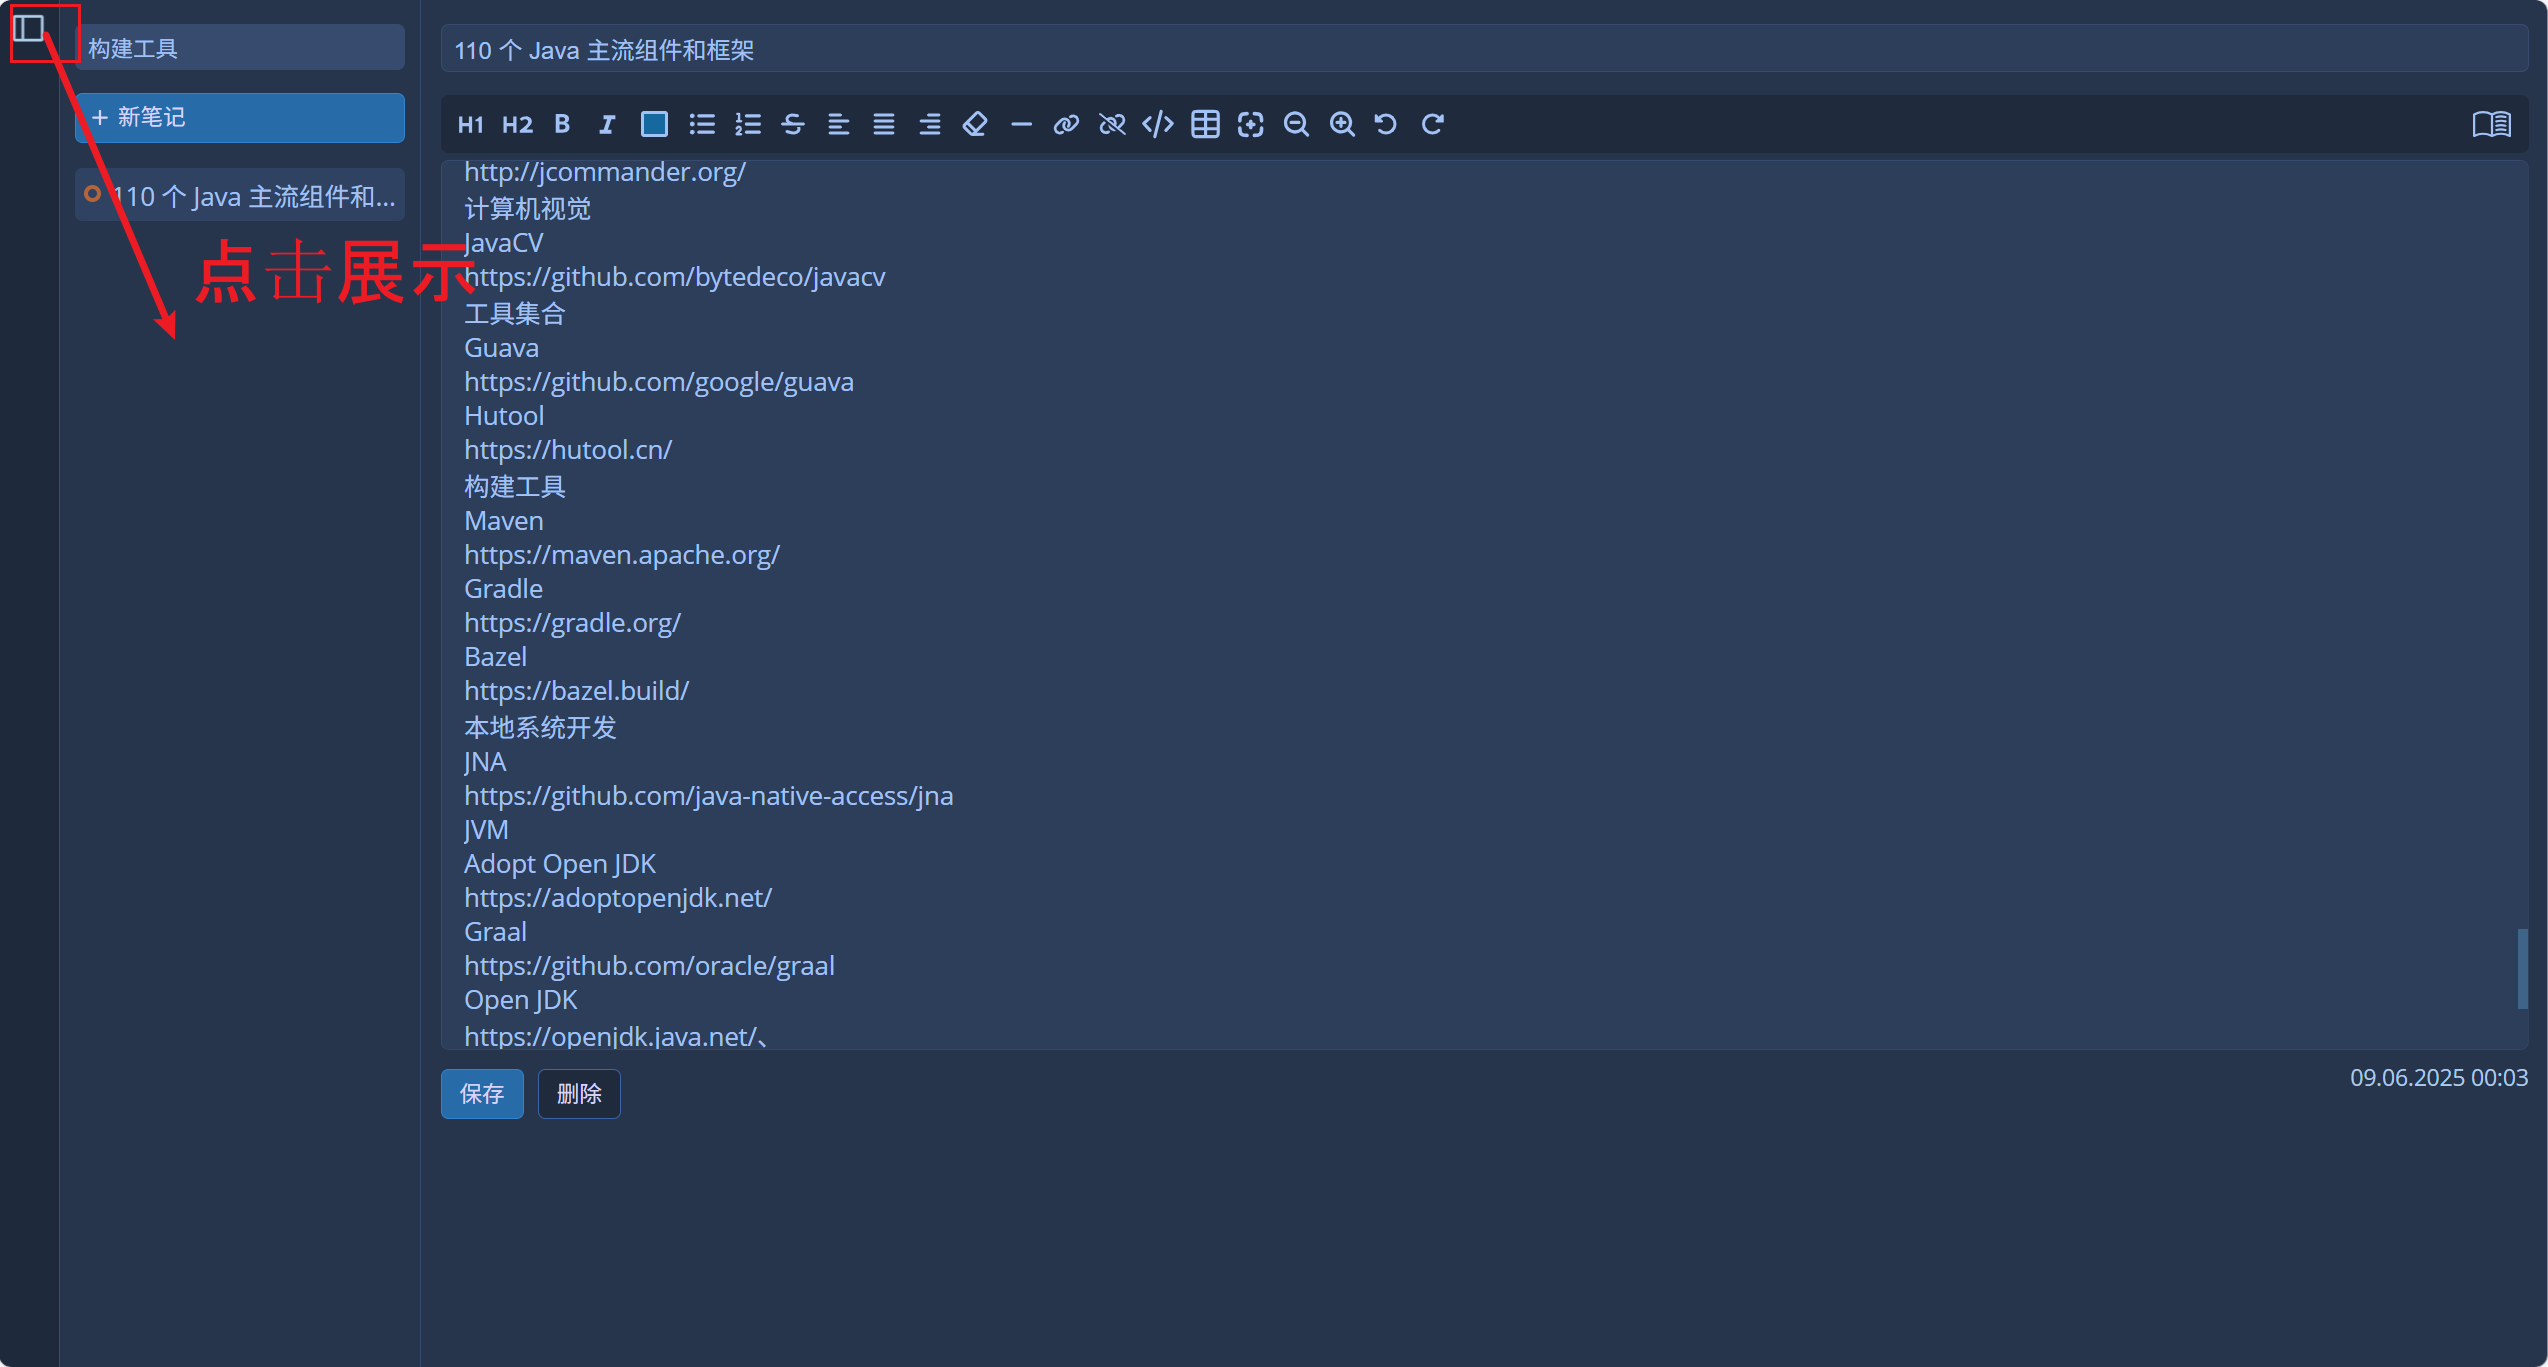Click the JVM line
The image size is (2548, 1367).
click(x=486, y=830)
